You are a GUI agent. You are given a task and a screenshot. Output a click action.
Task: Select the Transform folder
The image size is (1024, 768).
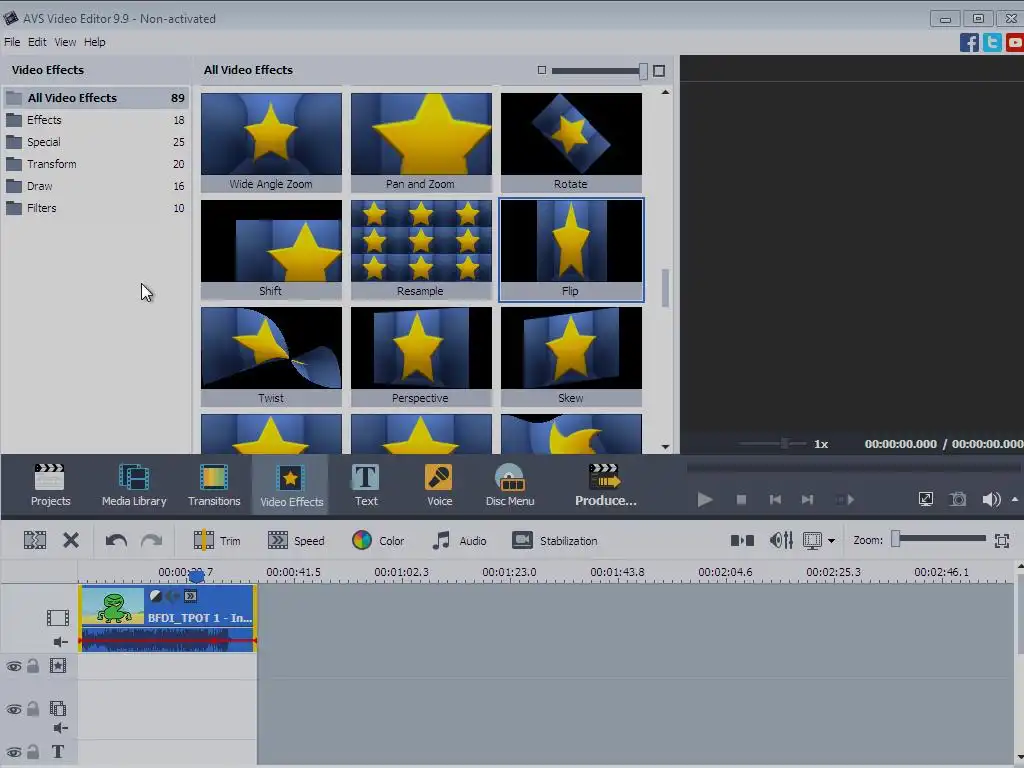(96, 164)
